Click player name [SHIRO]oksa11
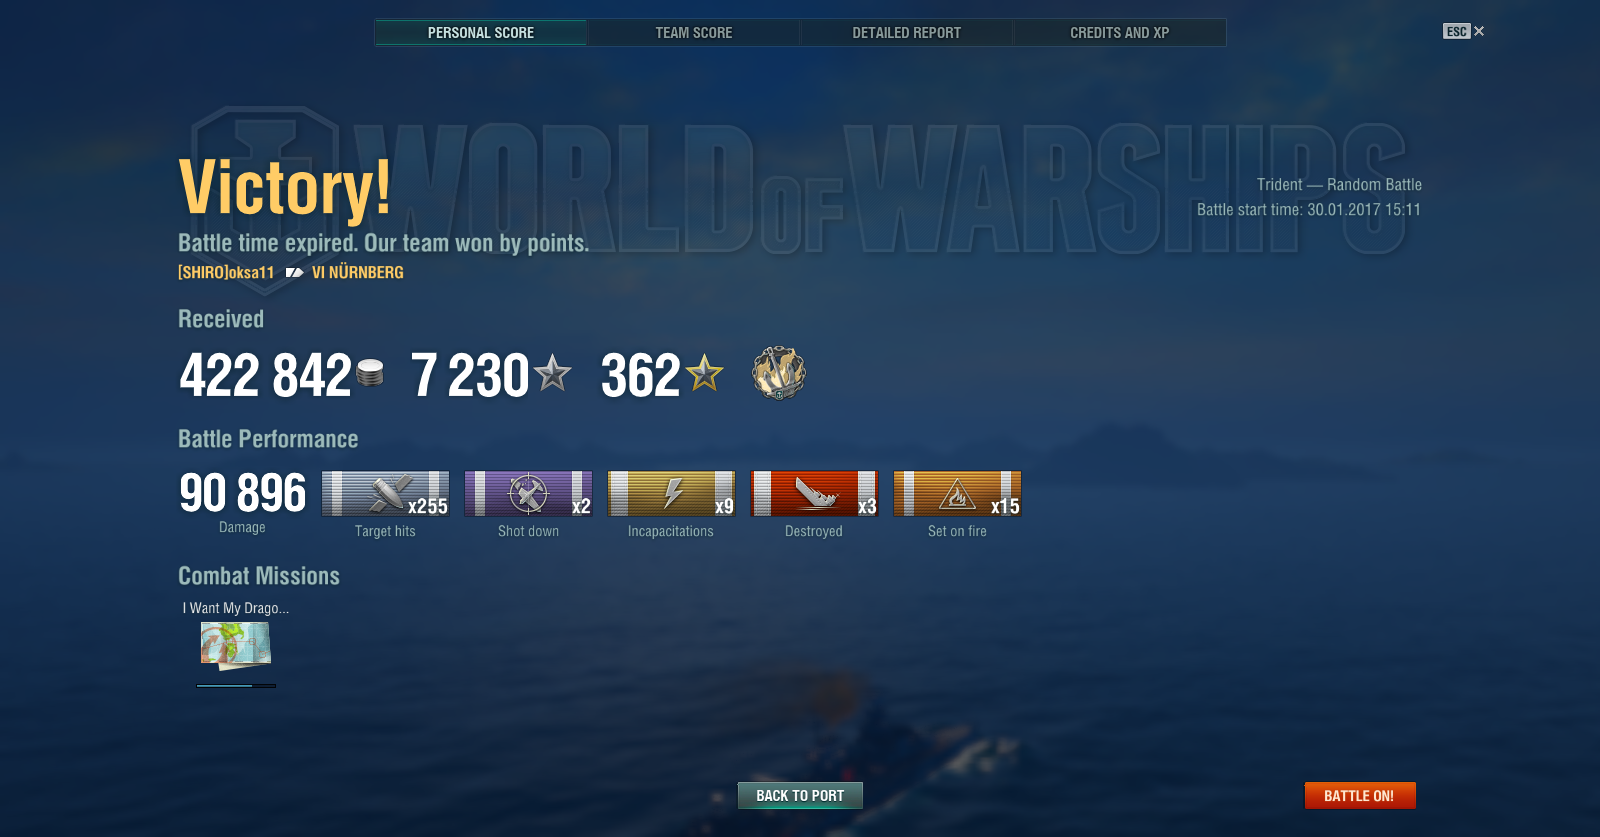 226,273
